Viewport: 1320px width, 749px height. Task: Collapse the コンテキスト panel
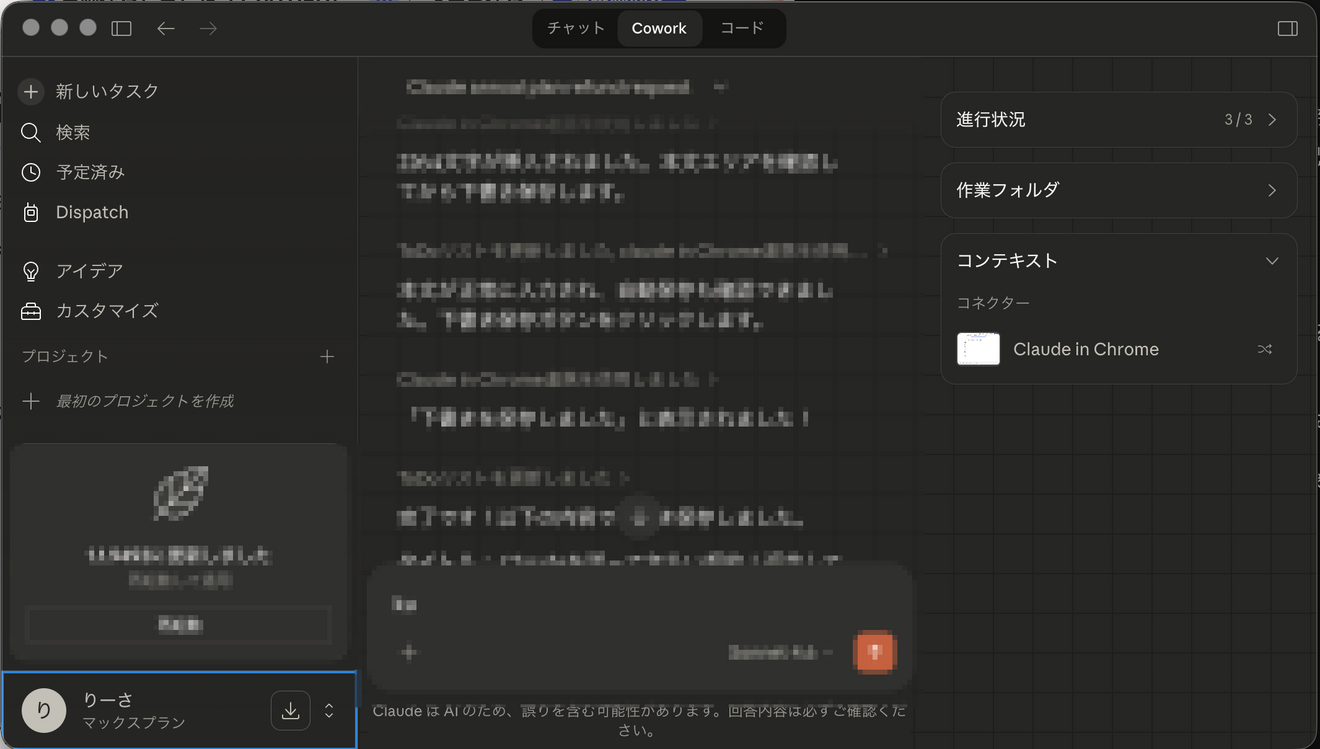[x=1272, y=261]
